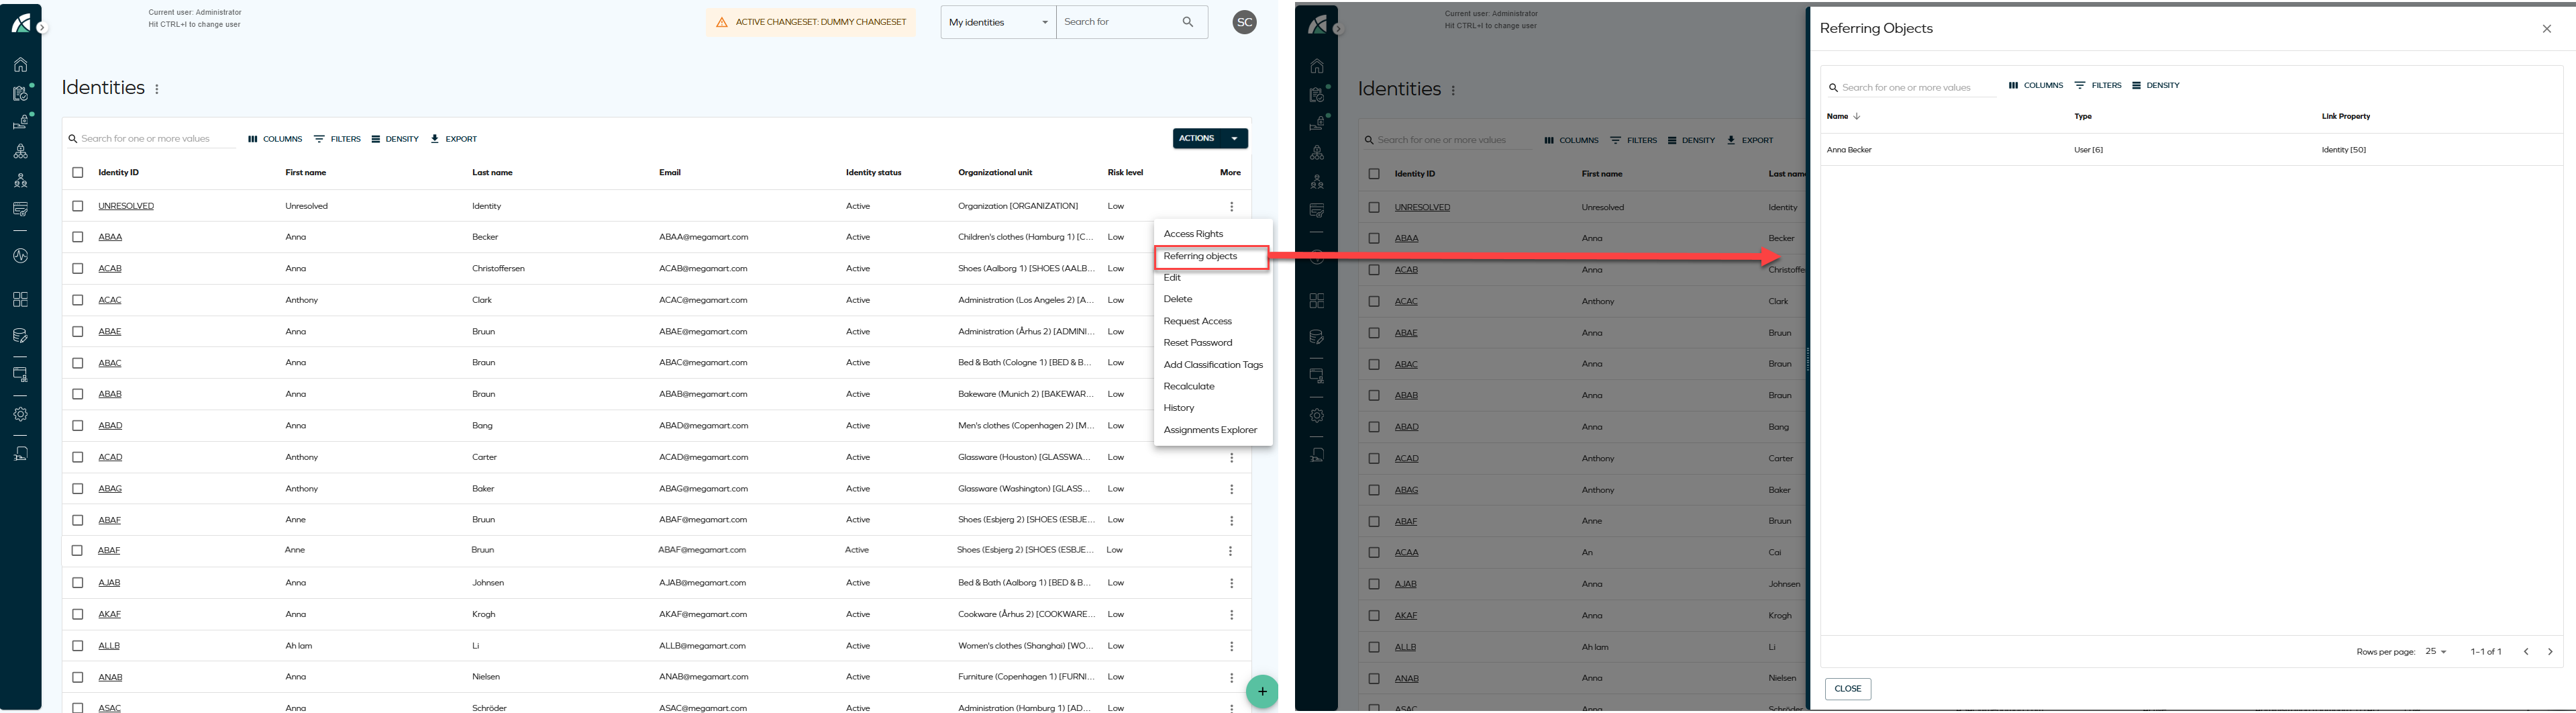Screen dimensions: 2576x713
Task: Go to previous page in Referring Objects
Action: (x=2526, y=652)
